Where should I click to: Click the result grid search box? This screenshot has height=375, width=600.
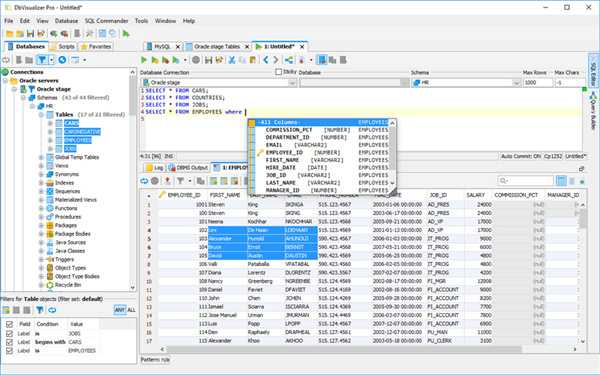[525, 181]
